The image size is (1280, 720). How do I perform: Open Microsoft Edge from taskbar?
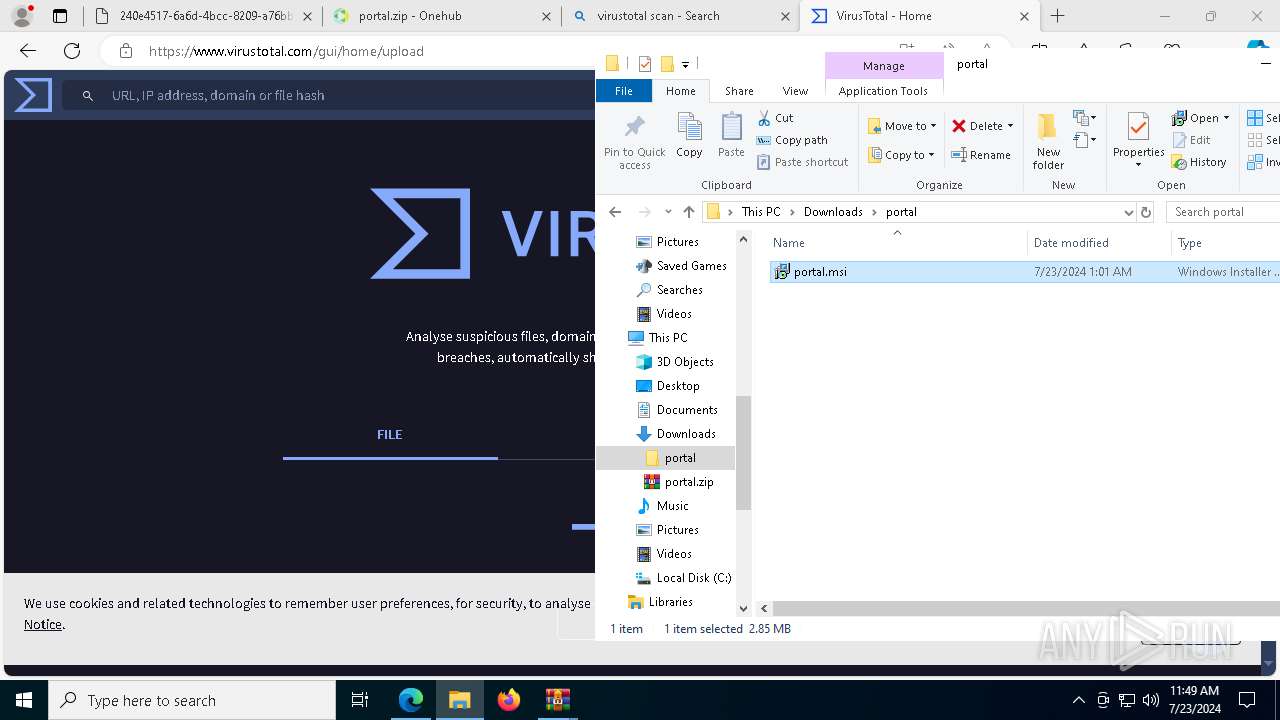(411, 700)
